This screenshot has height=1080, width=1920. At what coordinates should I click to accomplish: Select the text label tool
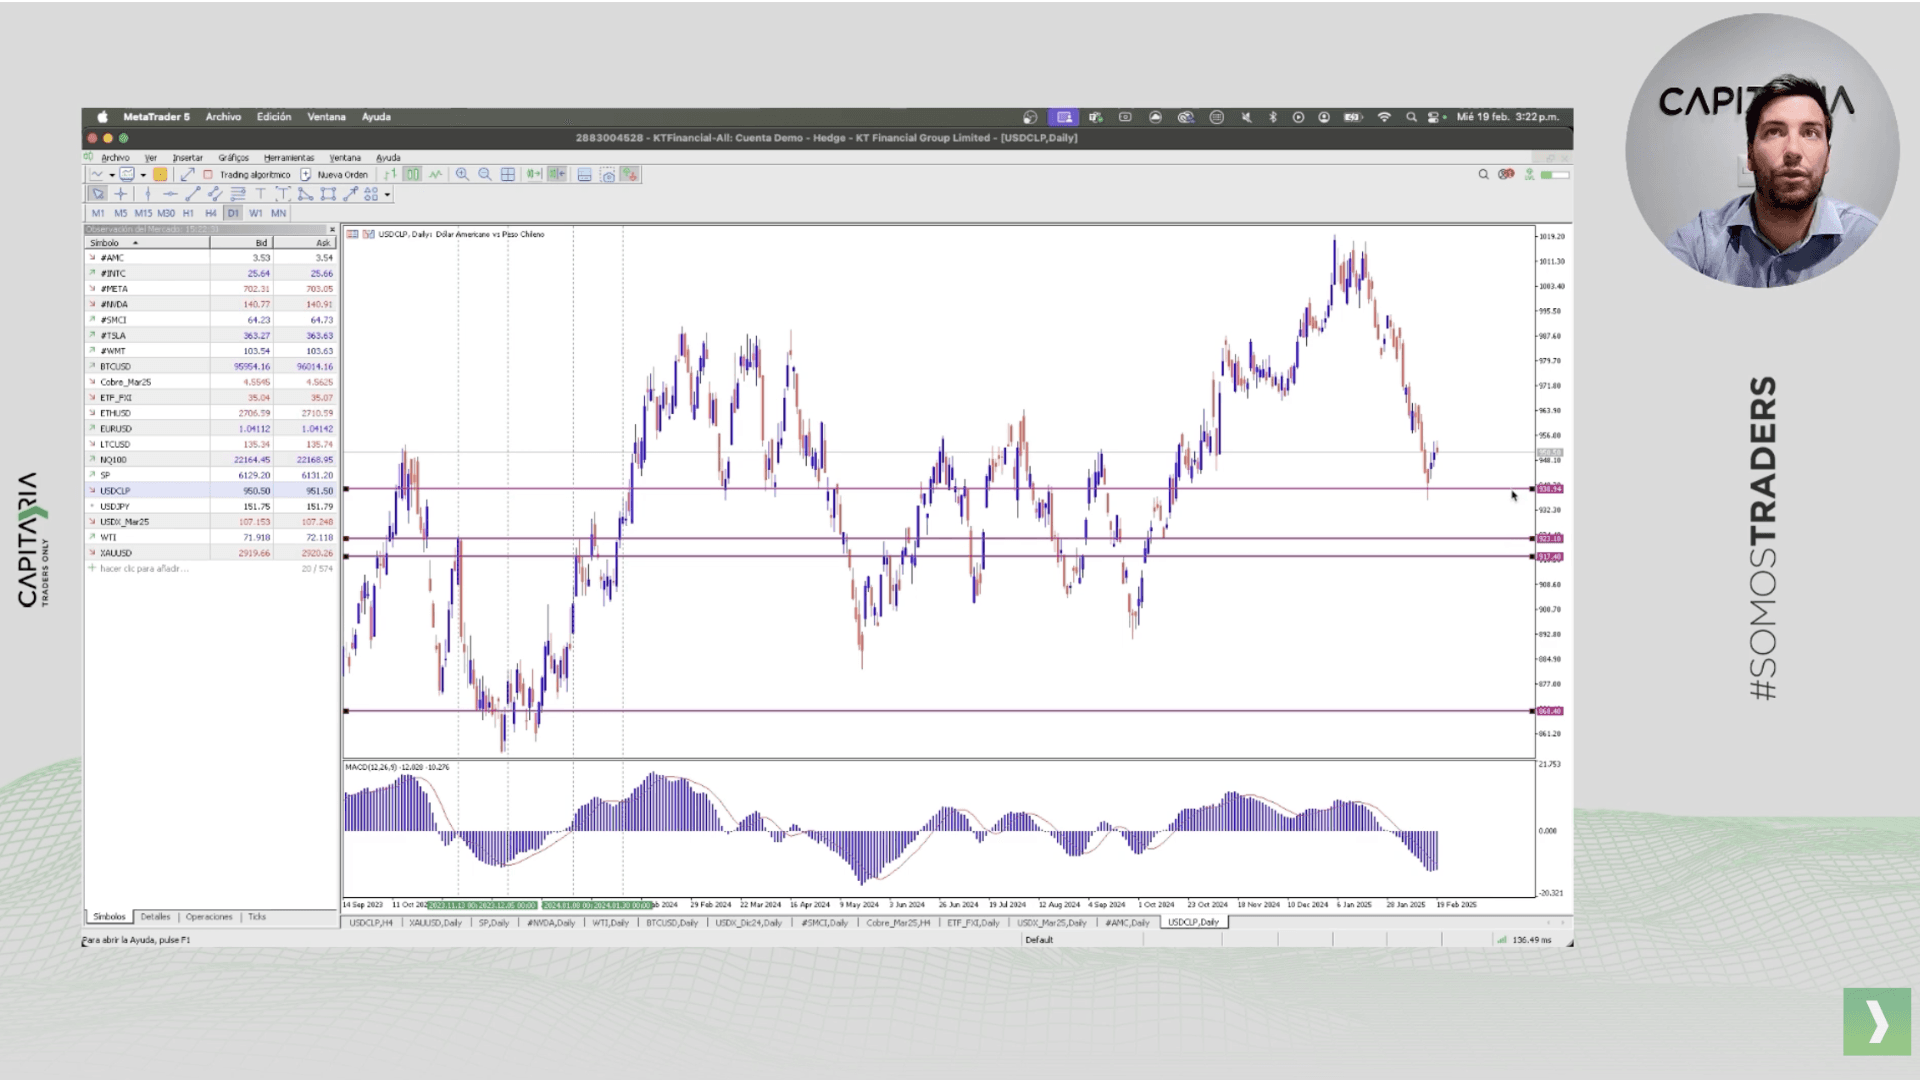pos(283,194)
